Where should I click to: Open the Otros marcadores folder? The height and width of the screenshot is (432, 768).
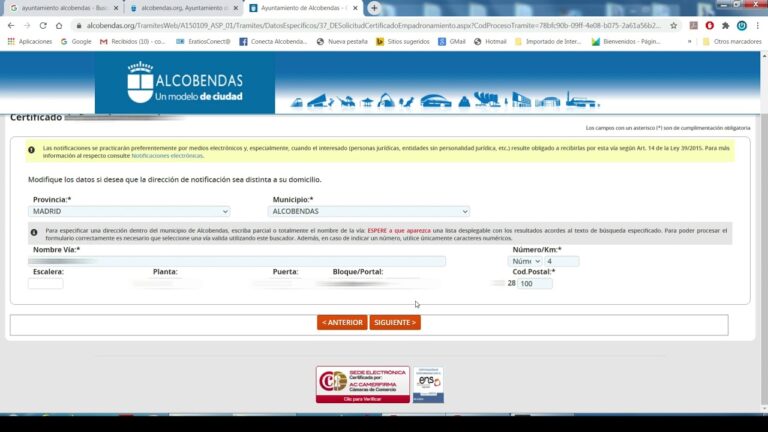point(732,42)
